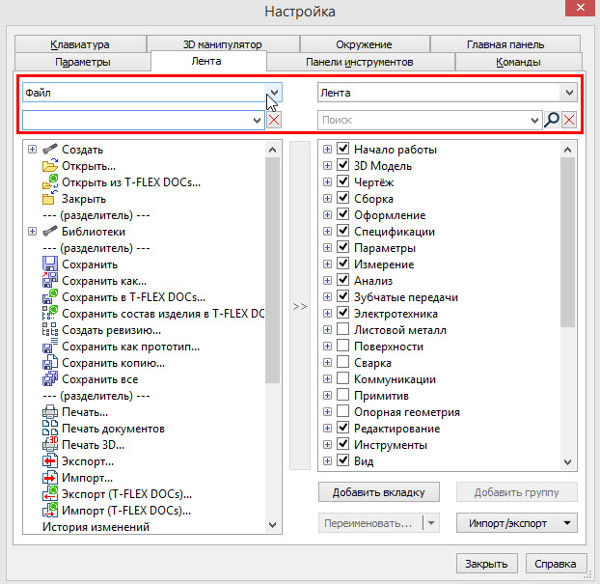Select the Зубчатые передачи tree row
Image resolution: width=600 pixels, height=584 pixels.
pos(406,297)
